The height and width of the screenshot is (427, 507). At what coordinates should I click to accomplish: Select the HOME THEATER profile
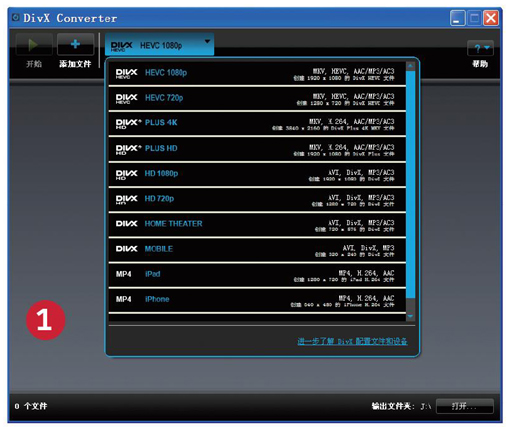[257, 225]
